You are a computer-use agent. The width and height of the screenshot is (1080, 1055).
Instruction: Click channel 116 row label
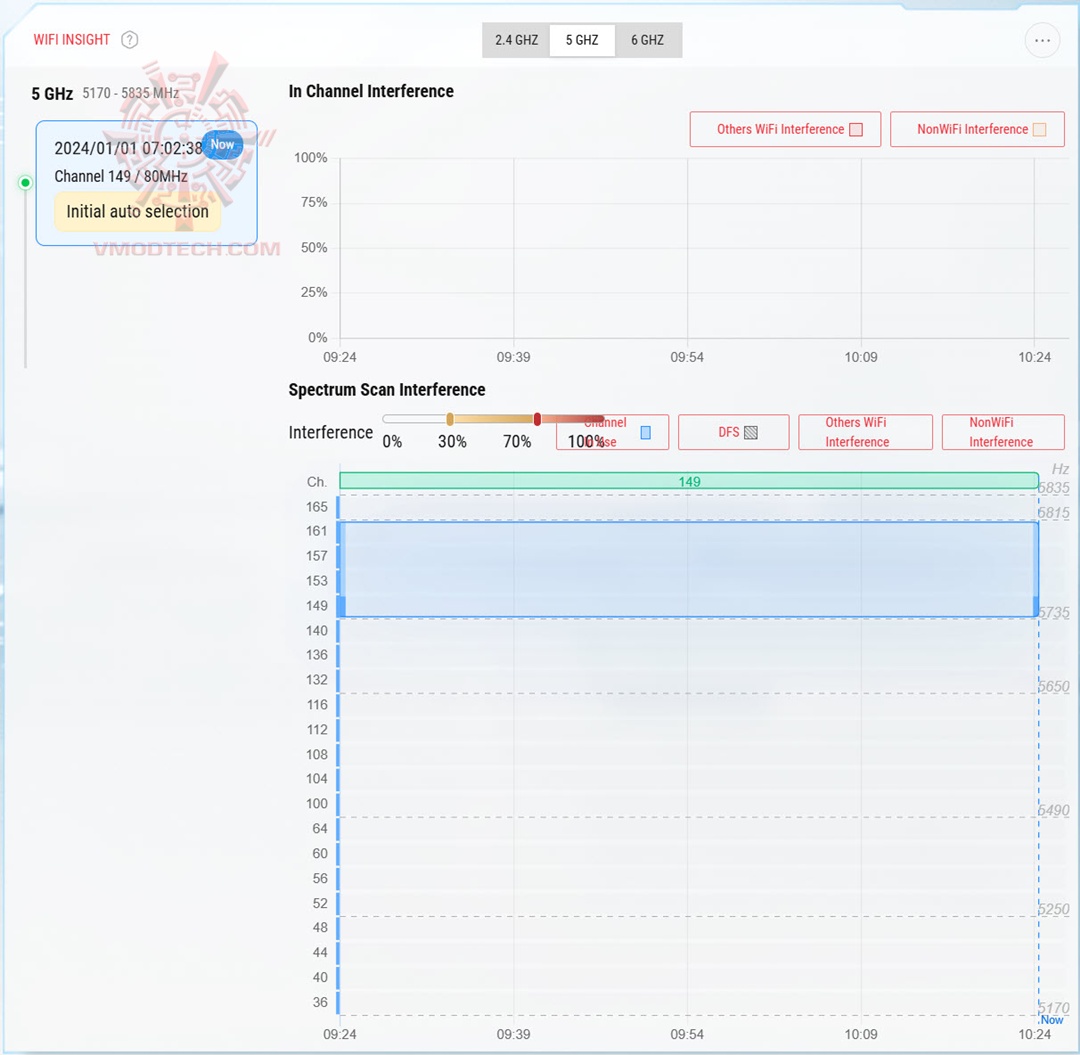[317, 704]
